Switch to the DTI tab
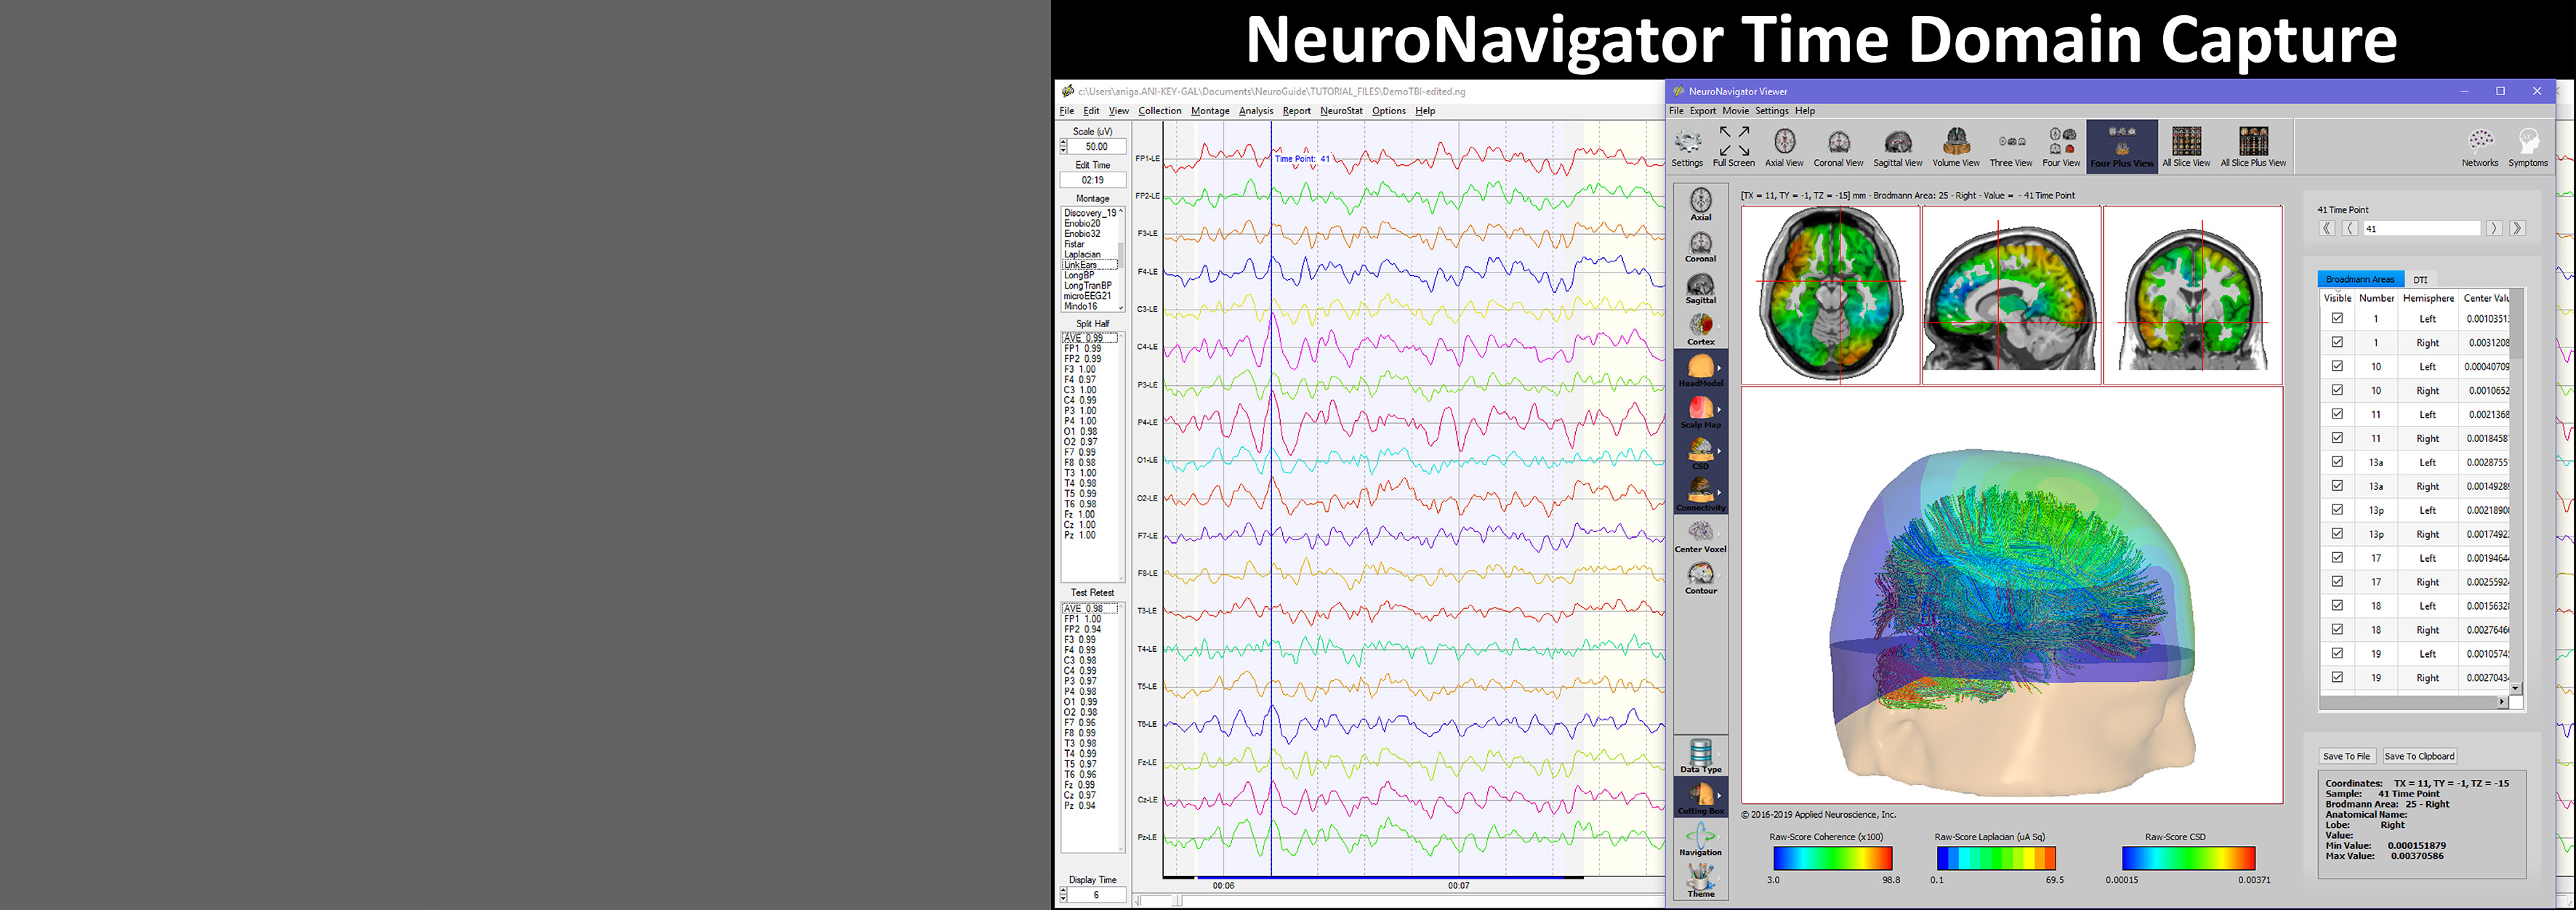Screen dimensions: 2576x910 (2420, 280)
